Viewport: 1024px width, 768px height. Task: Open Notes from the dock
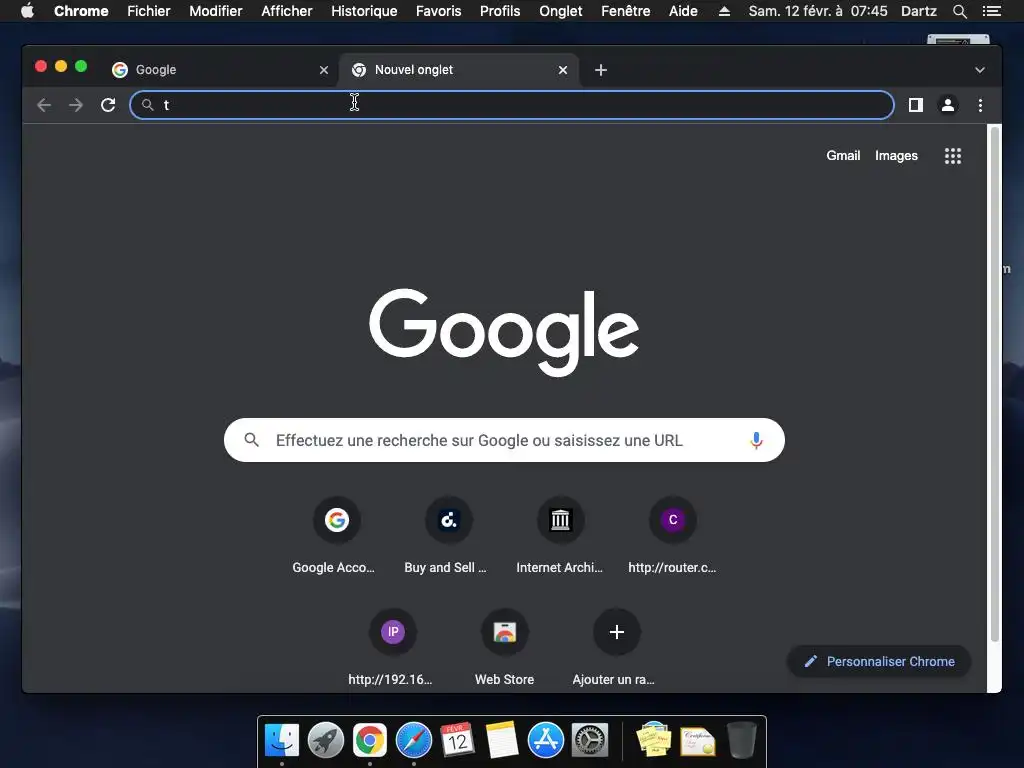(502, 741)
